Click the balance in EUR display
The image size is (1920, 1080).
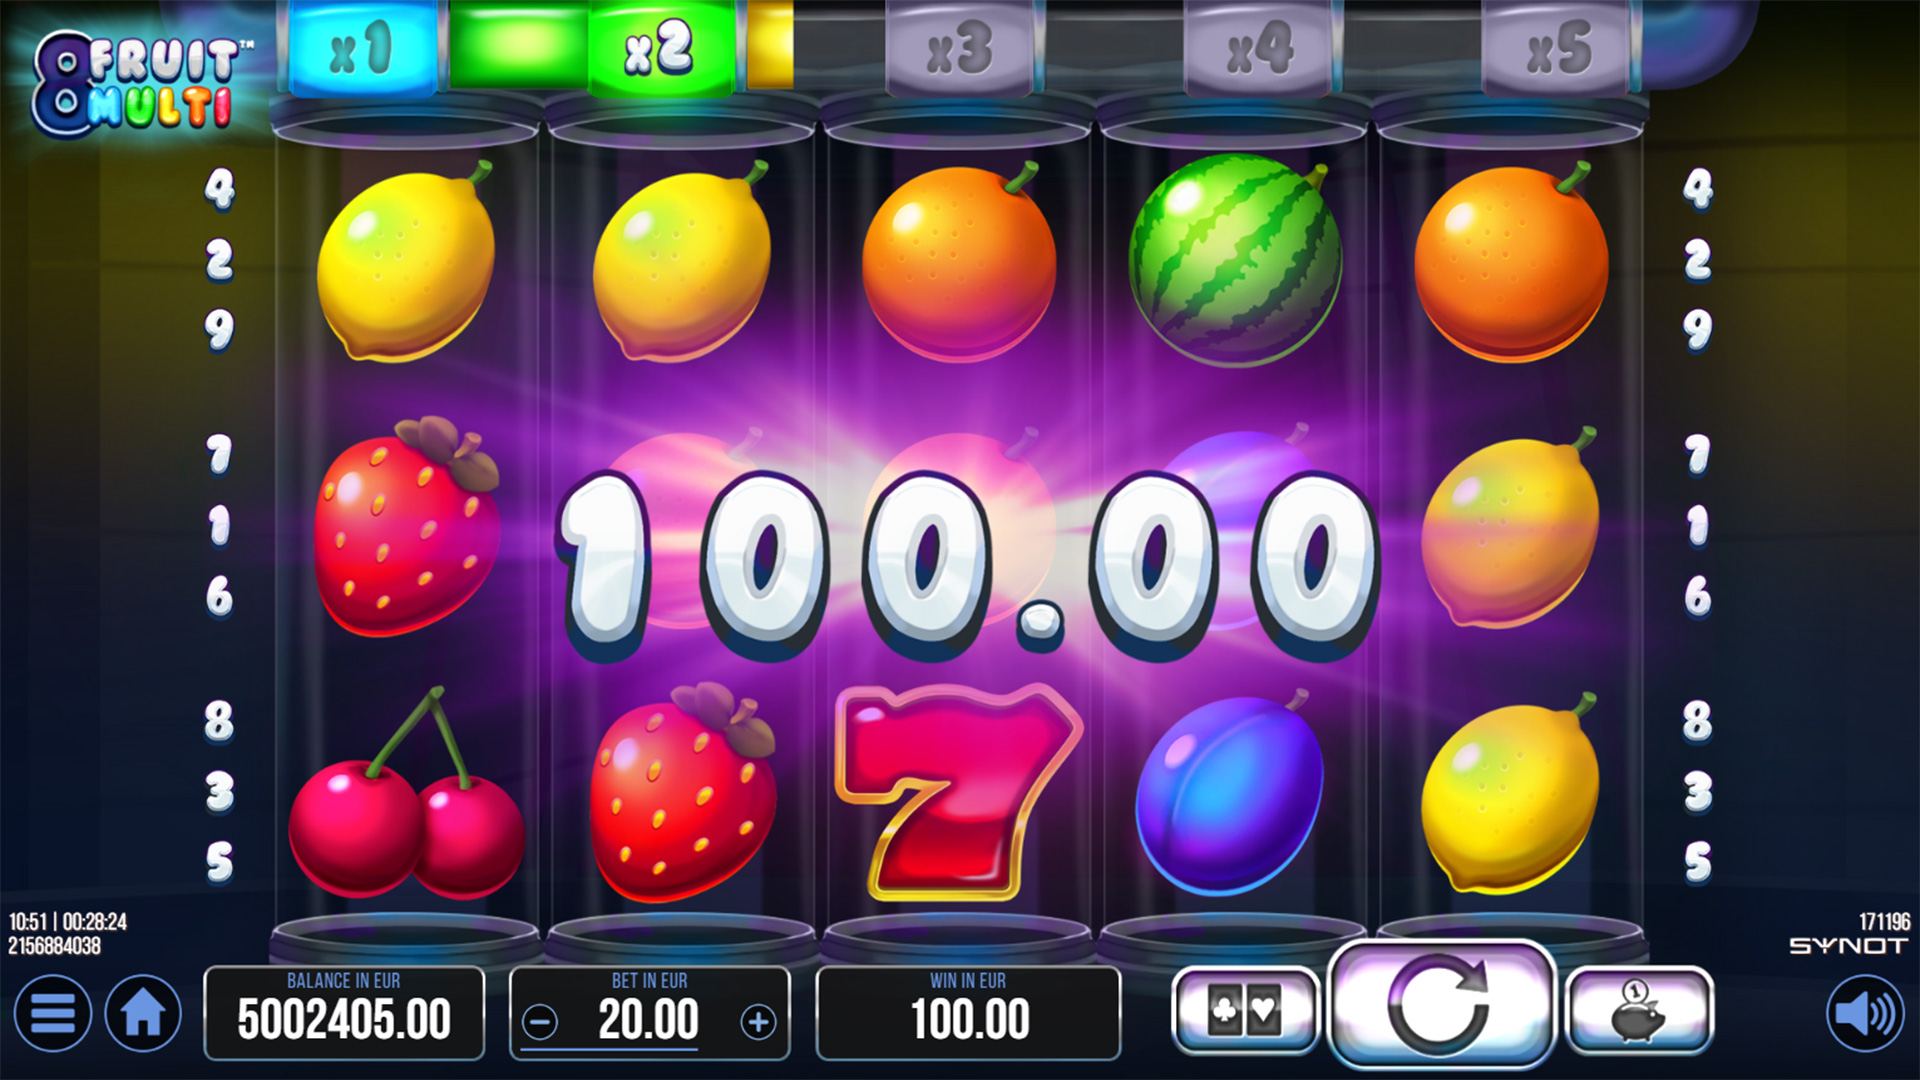pyautogui.click(x=344, y=1013)
